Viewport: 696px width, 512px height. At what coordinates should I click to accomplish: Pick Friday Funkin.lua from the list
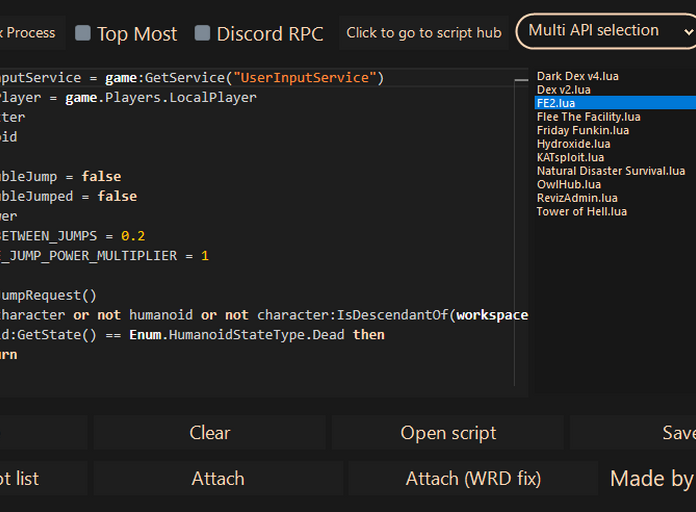[x=582, y=130]
